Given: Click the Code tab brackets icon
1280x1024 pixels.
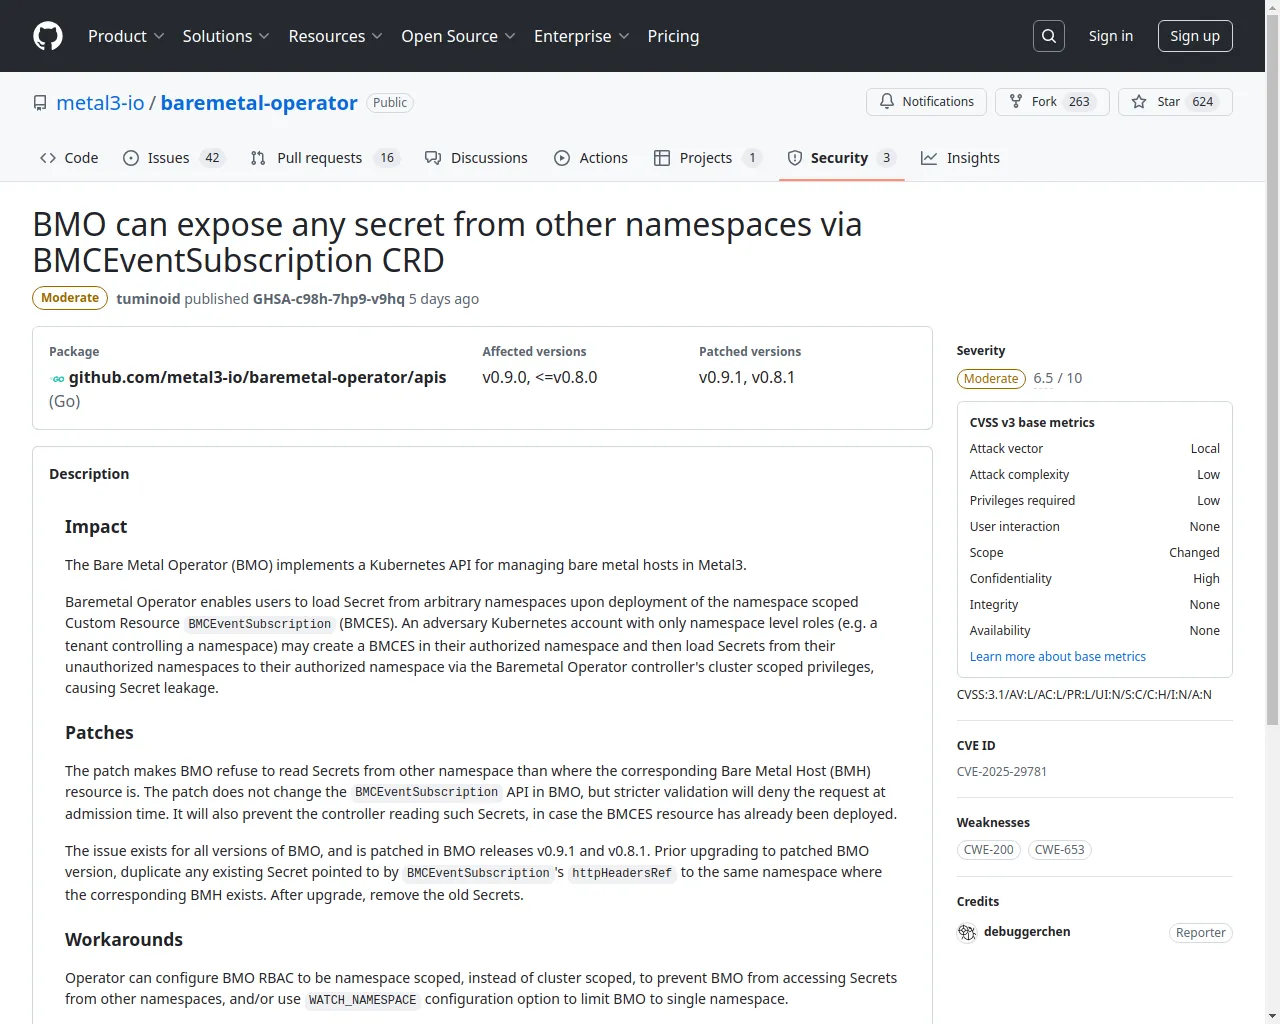Looking at the screenshot, I should tap(48, 158).
